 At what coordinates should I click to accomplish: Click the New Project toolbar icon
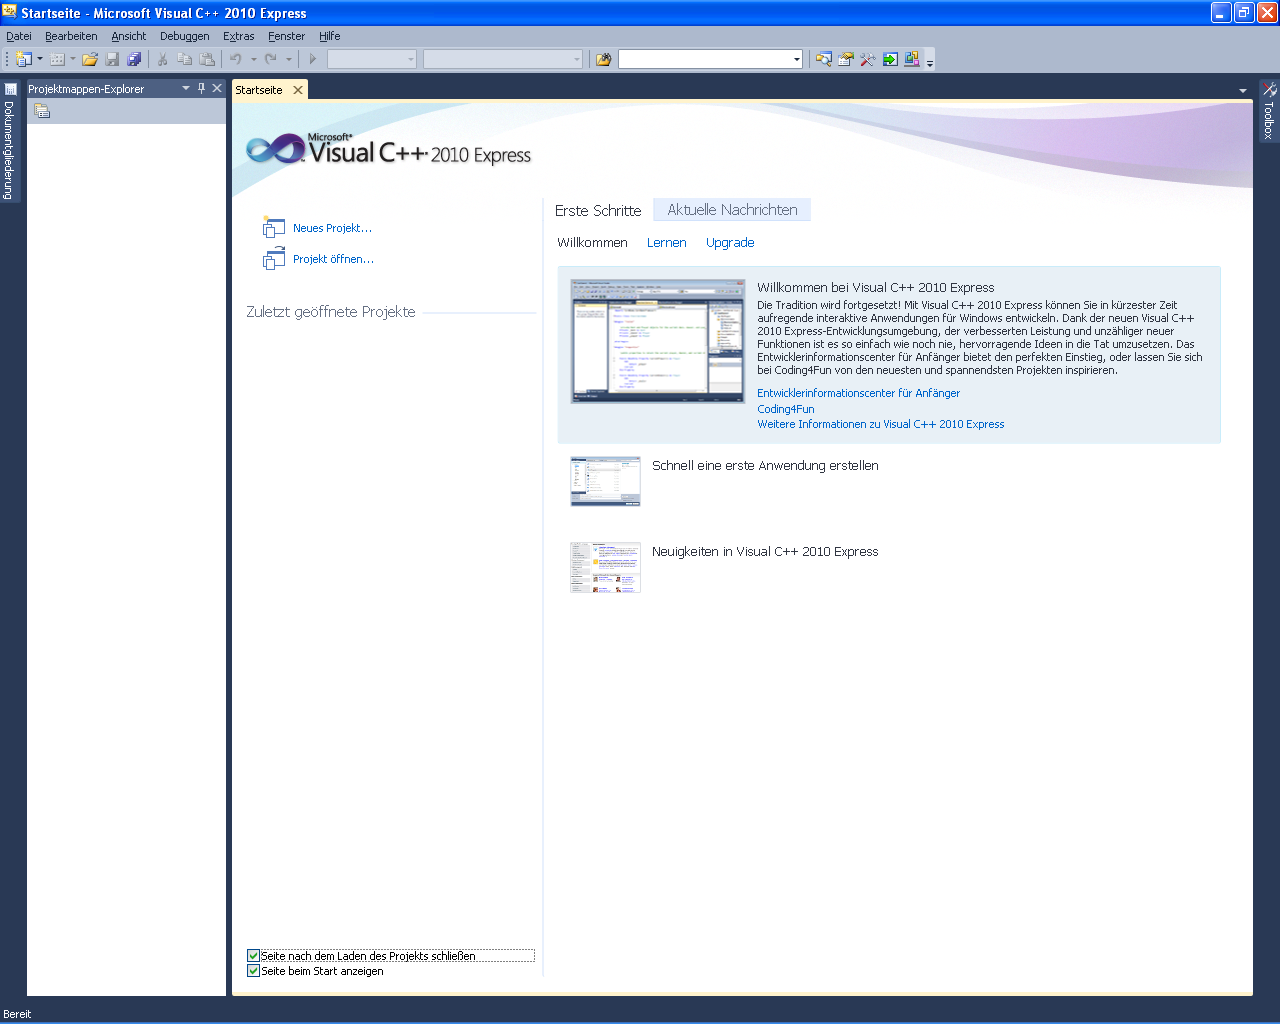pos(24,60)
